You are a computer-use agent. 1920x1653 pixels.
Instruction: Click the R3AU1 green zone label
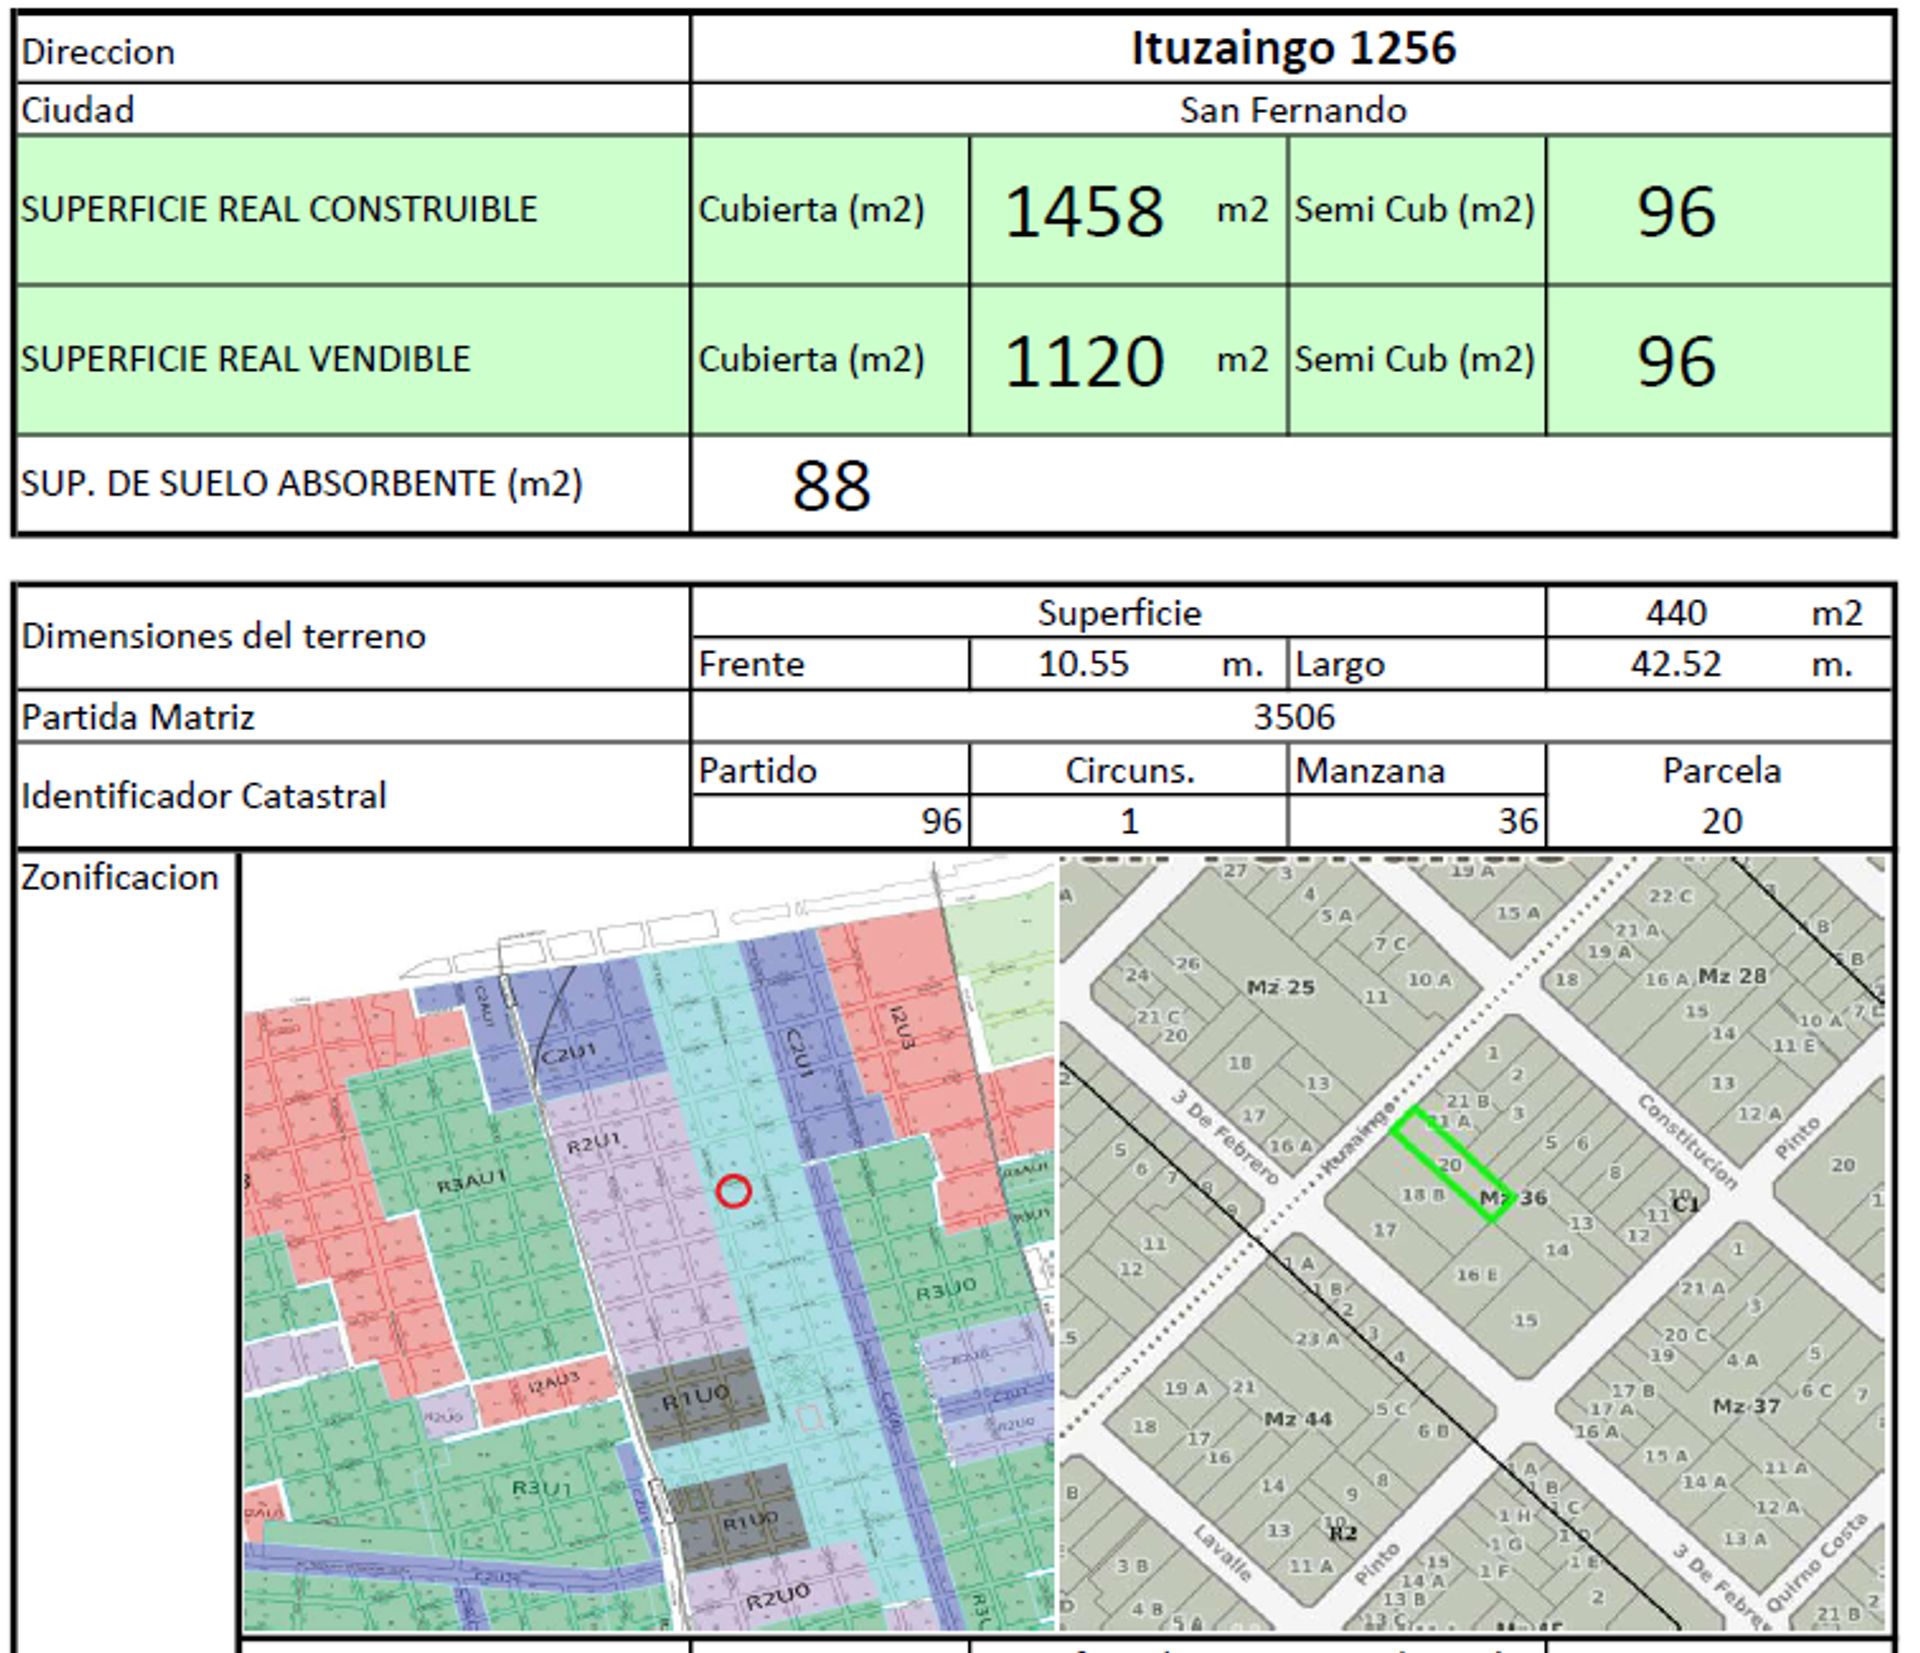(x=472, y=1181)
